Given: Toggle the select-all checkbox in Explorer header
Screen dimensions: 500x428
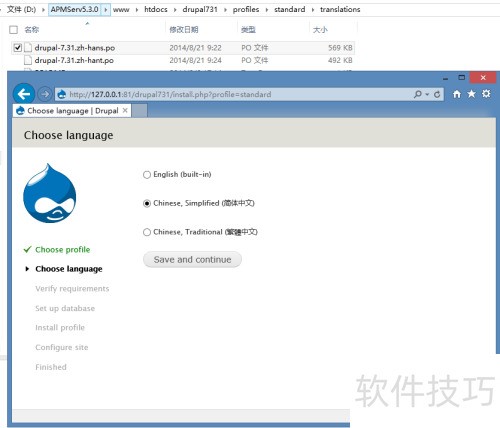Looking at the screenshot, I should (x=13, y=30).
